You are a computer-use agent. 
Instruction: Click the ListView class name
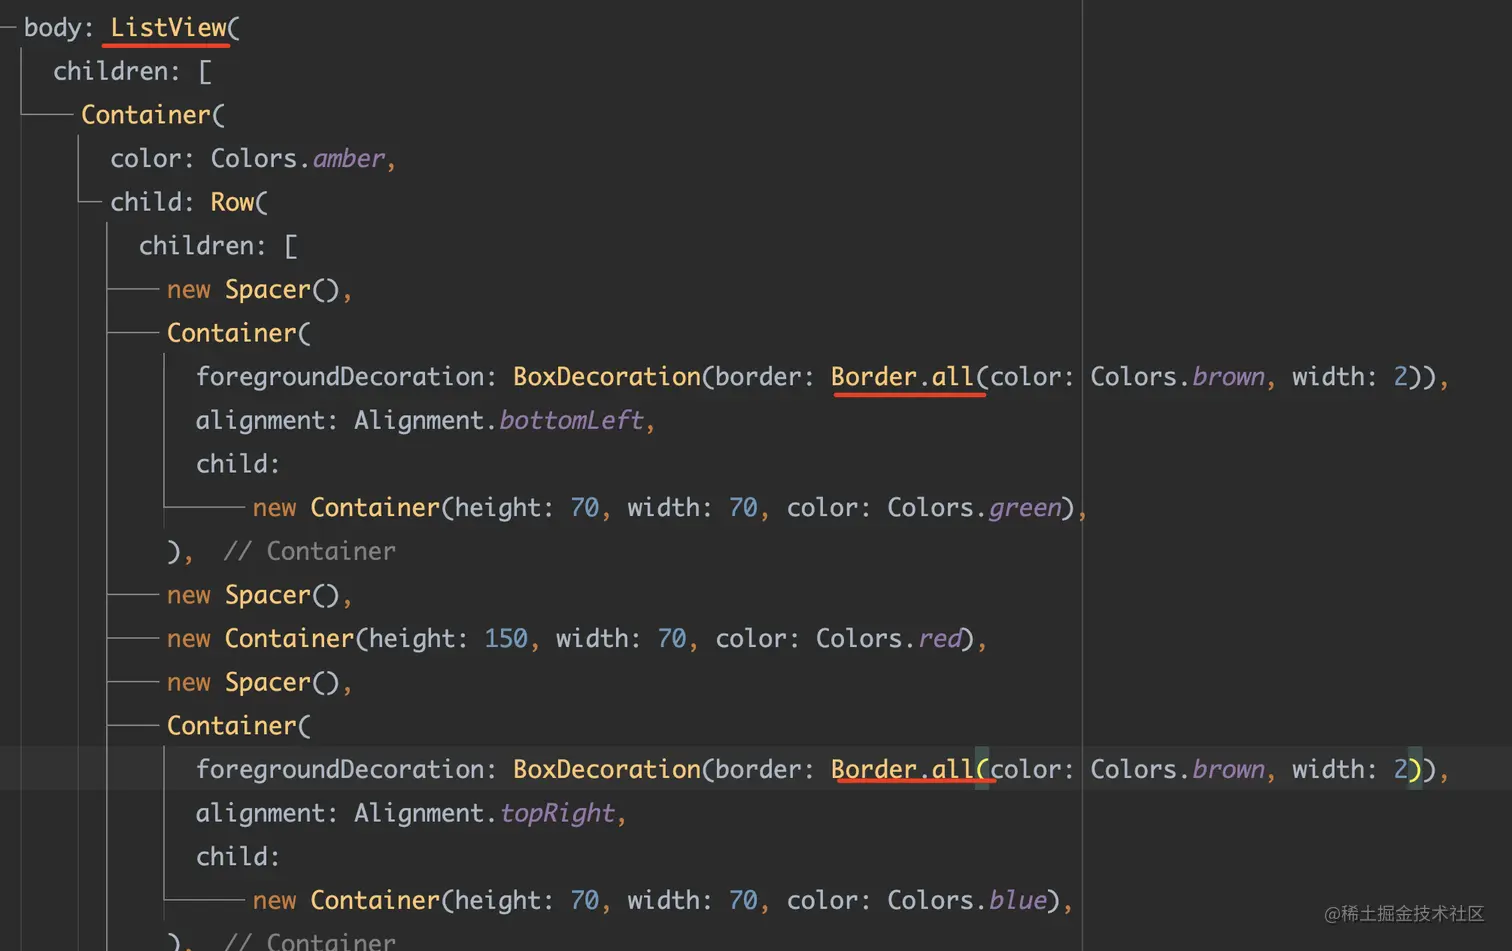click(168, 27)
